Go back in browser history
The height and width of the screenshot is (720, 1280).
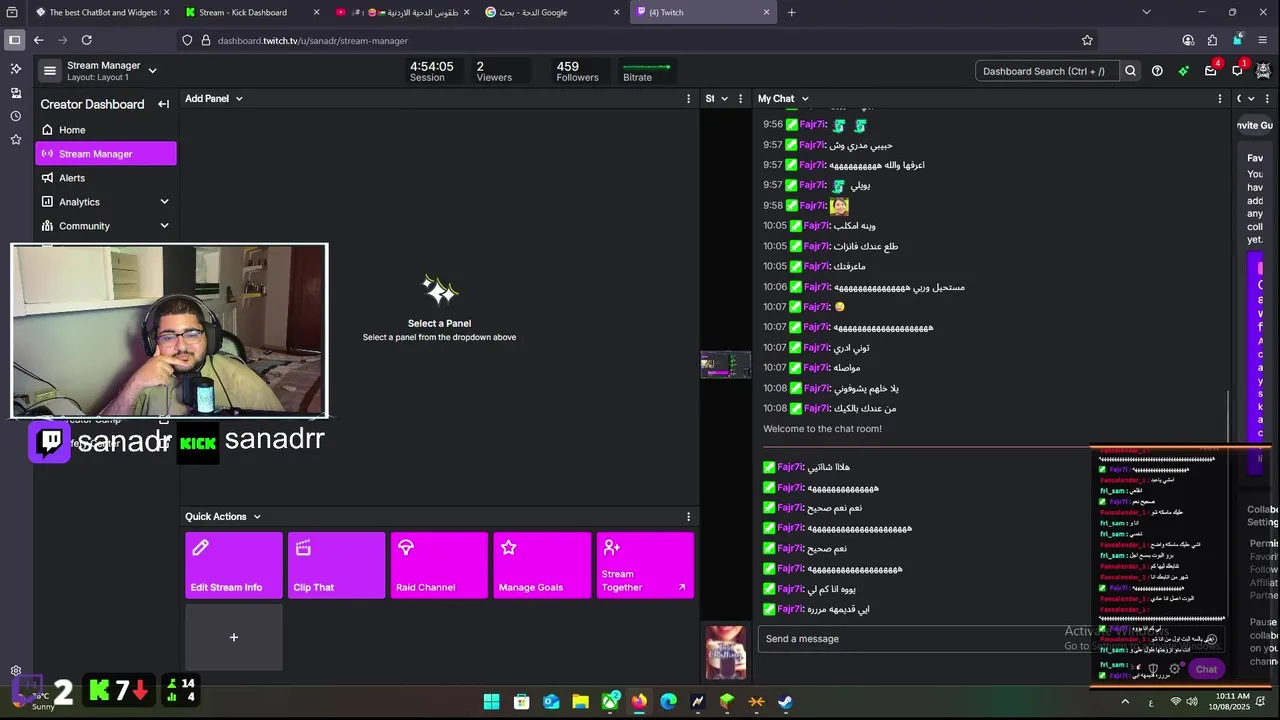[38, 40]
